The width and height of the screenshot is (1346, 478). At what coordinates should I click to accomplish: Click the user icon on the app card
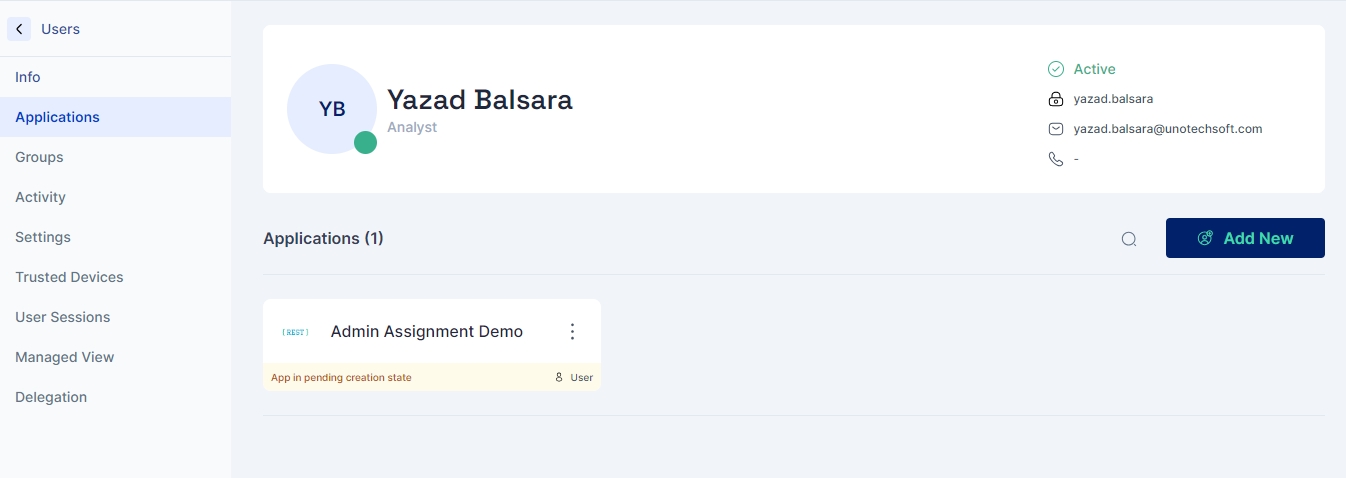(559, 378)
